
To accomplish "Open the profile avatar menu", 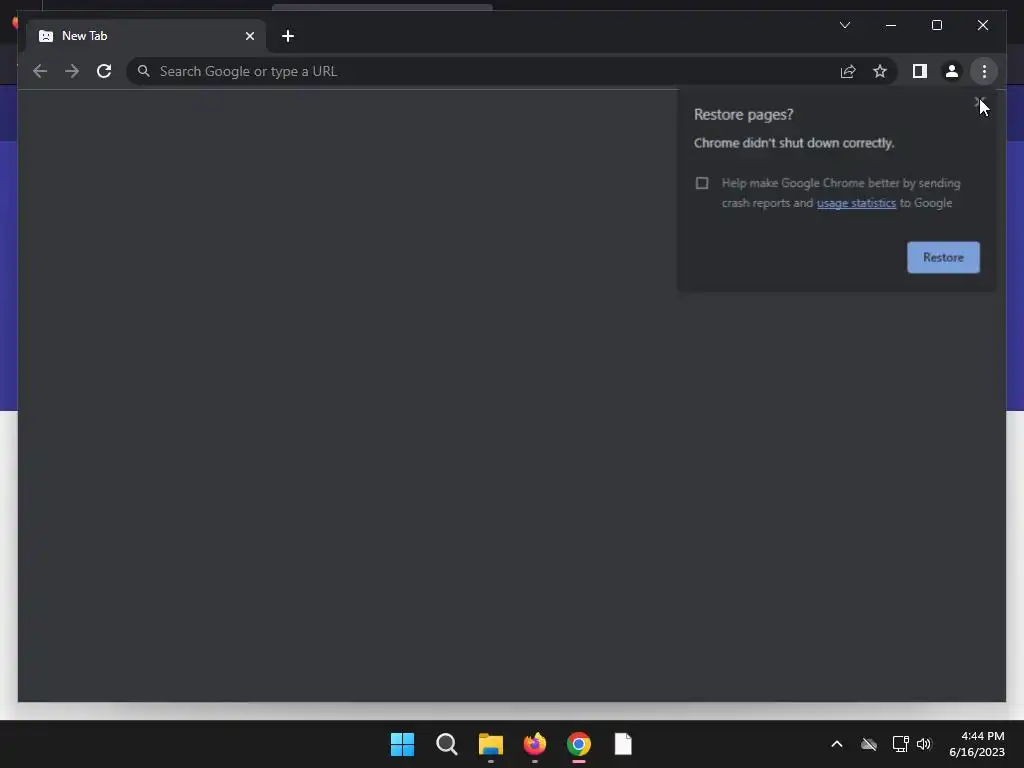I will coord(952,71).
